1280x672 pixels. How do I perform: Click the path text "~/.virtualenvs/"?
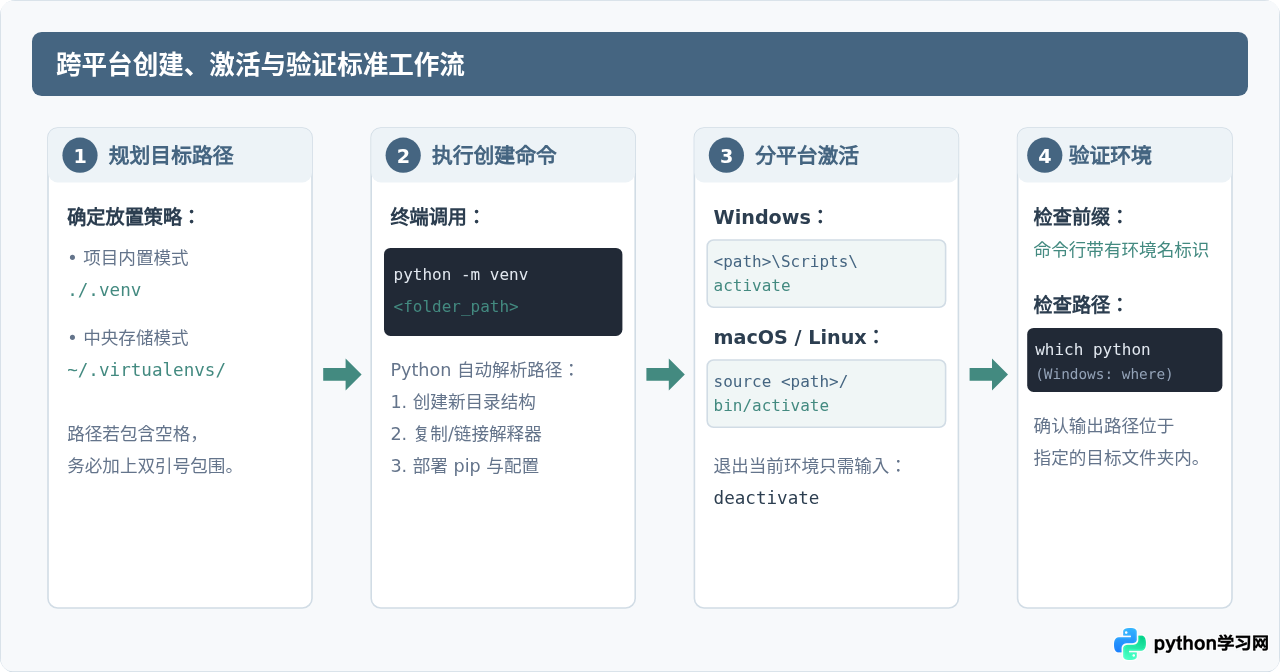147,370
